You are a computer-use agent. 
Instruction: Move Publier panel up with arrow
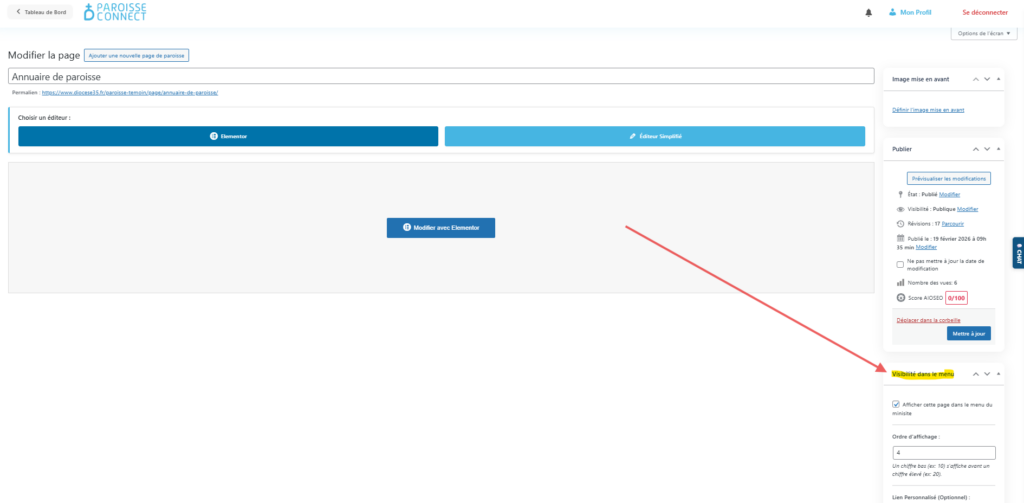tap(976, 148)
